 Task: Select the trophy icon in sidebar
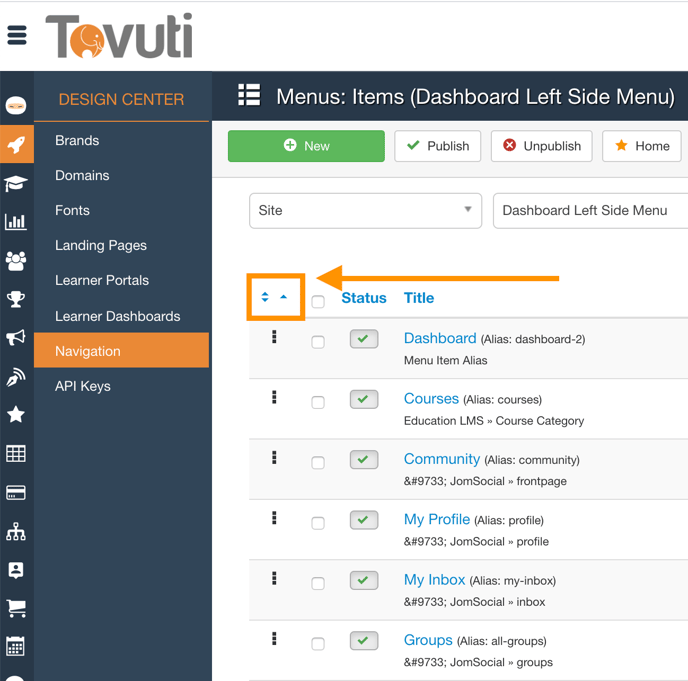[x=16, y=299]
